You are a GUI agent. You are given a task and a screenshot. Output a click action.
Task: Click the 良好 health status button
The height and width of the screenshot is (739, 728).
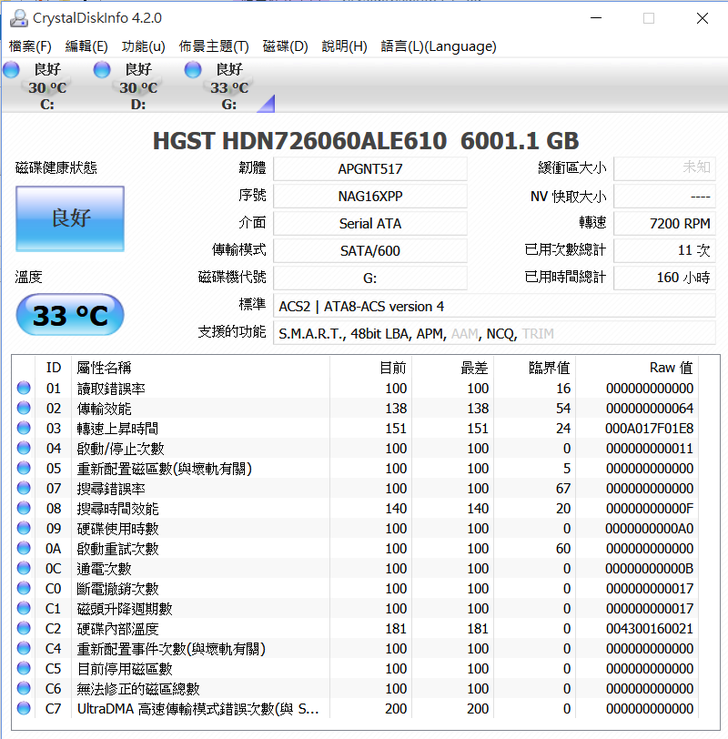(x=70, y=218)
